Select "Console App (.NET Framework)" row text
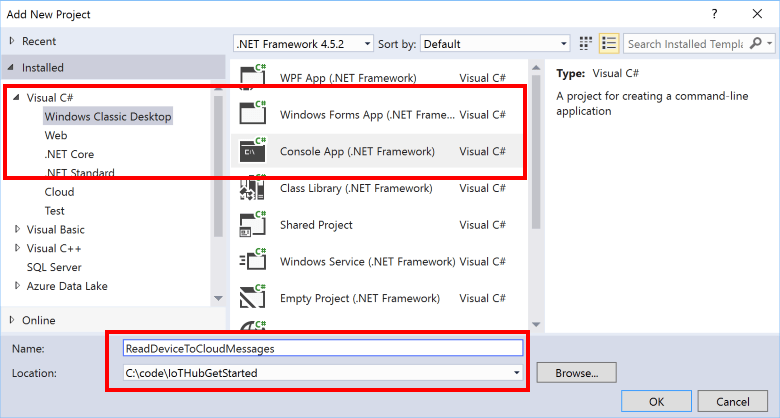 click(357, 151)
